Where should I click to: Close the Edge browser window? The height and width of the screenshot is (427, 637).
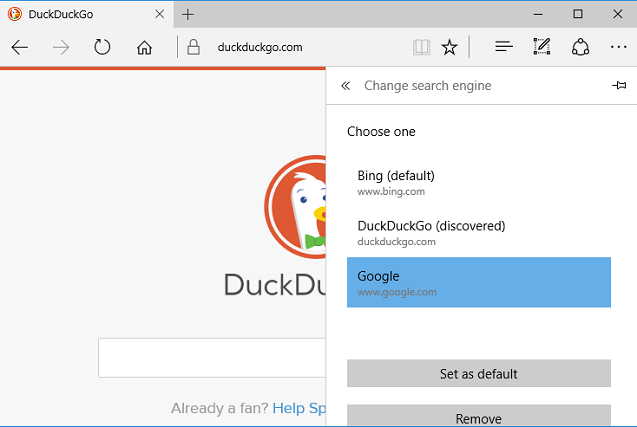point(618,14)
